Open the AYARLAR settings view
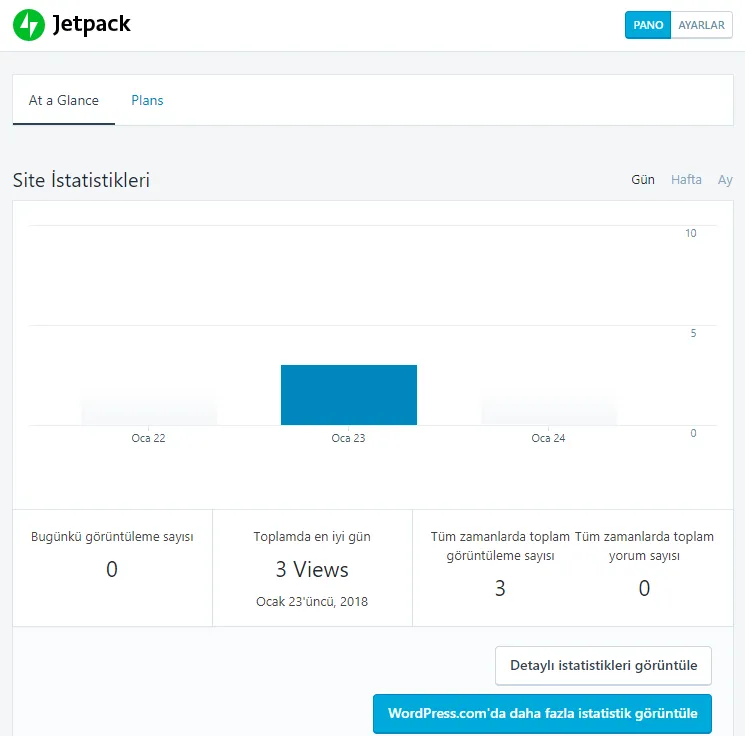 pos(701,25)
